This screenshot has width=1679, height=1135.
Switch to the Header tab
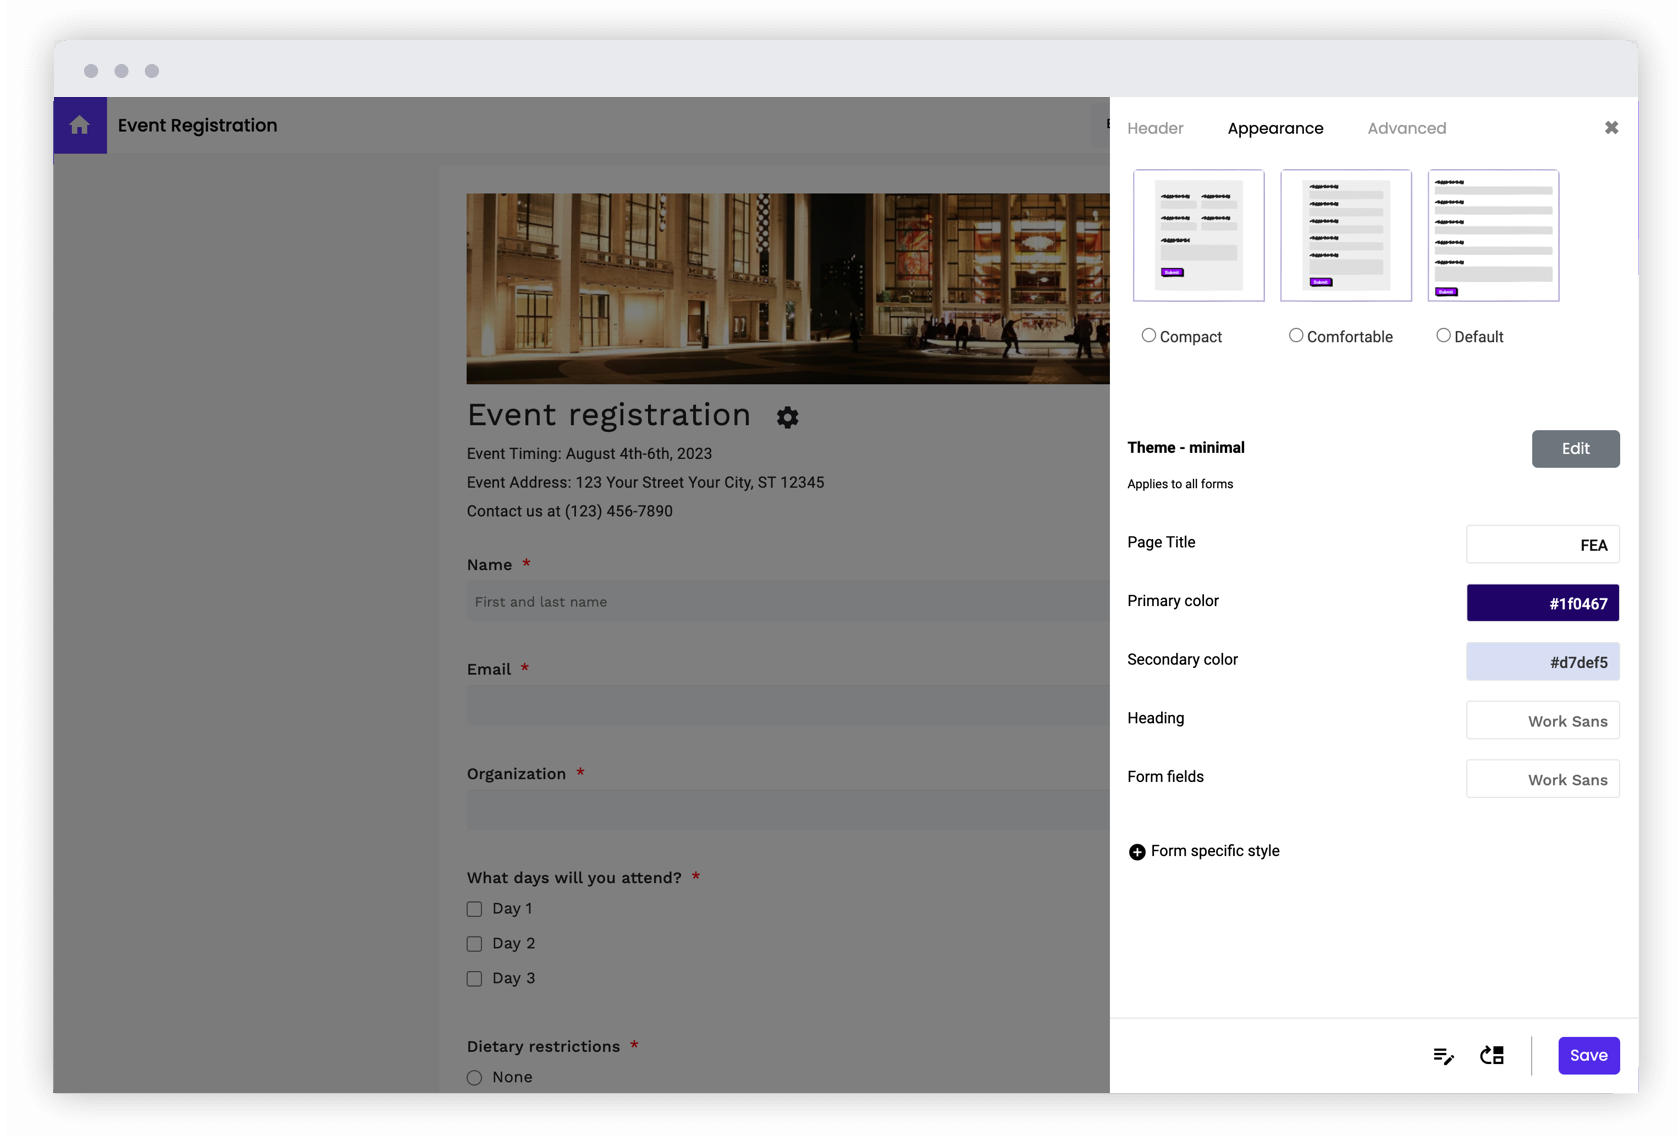click(1155, 128)
